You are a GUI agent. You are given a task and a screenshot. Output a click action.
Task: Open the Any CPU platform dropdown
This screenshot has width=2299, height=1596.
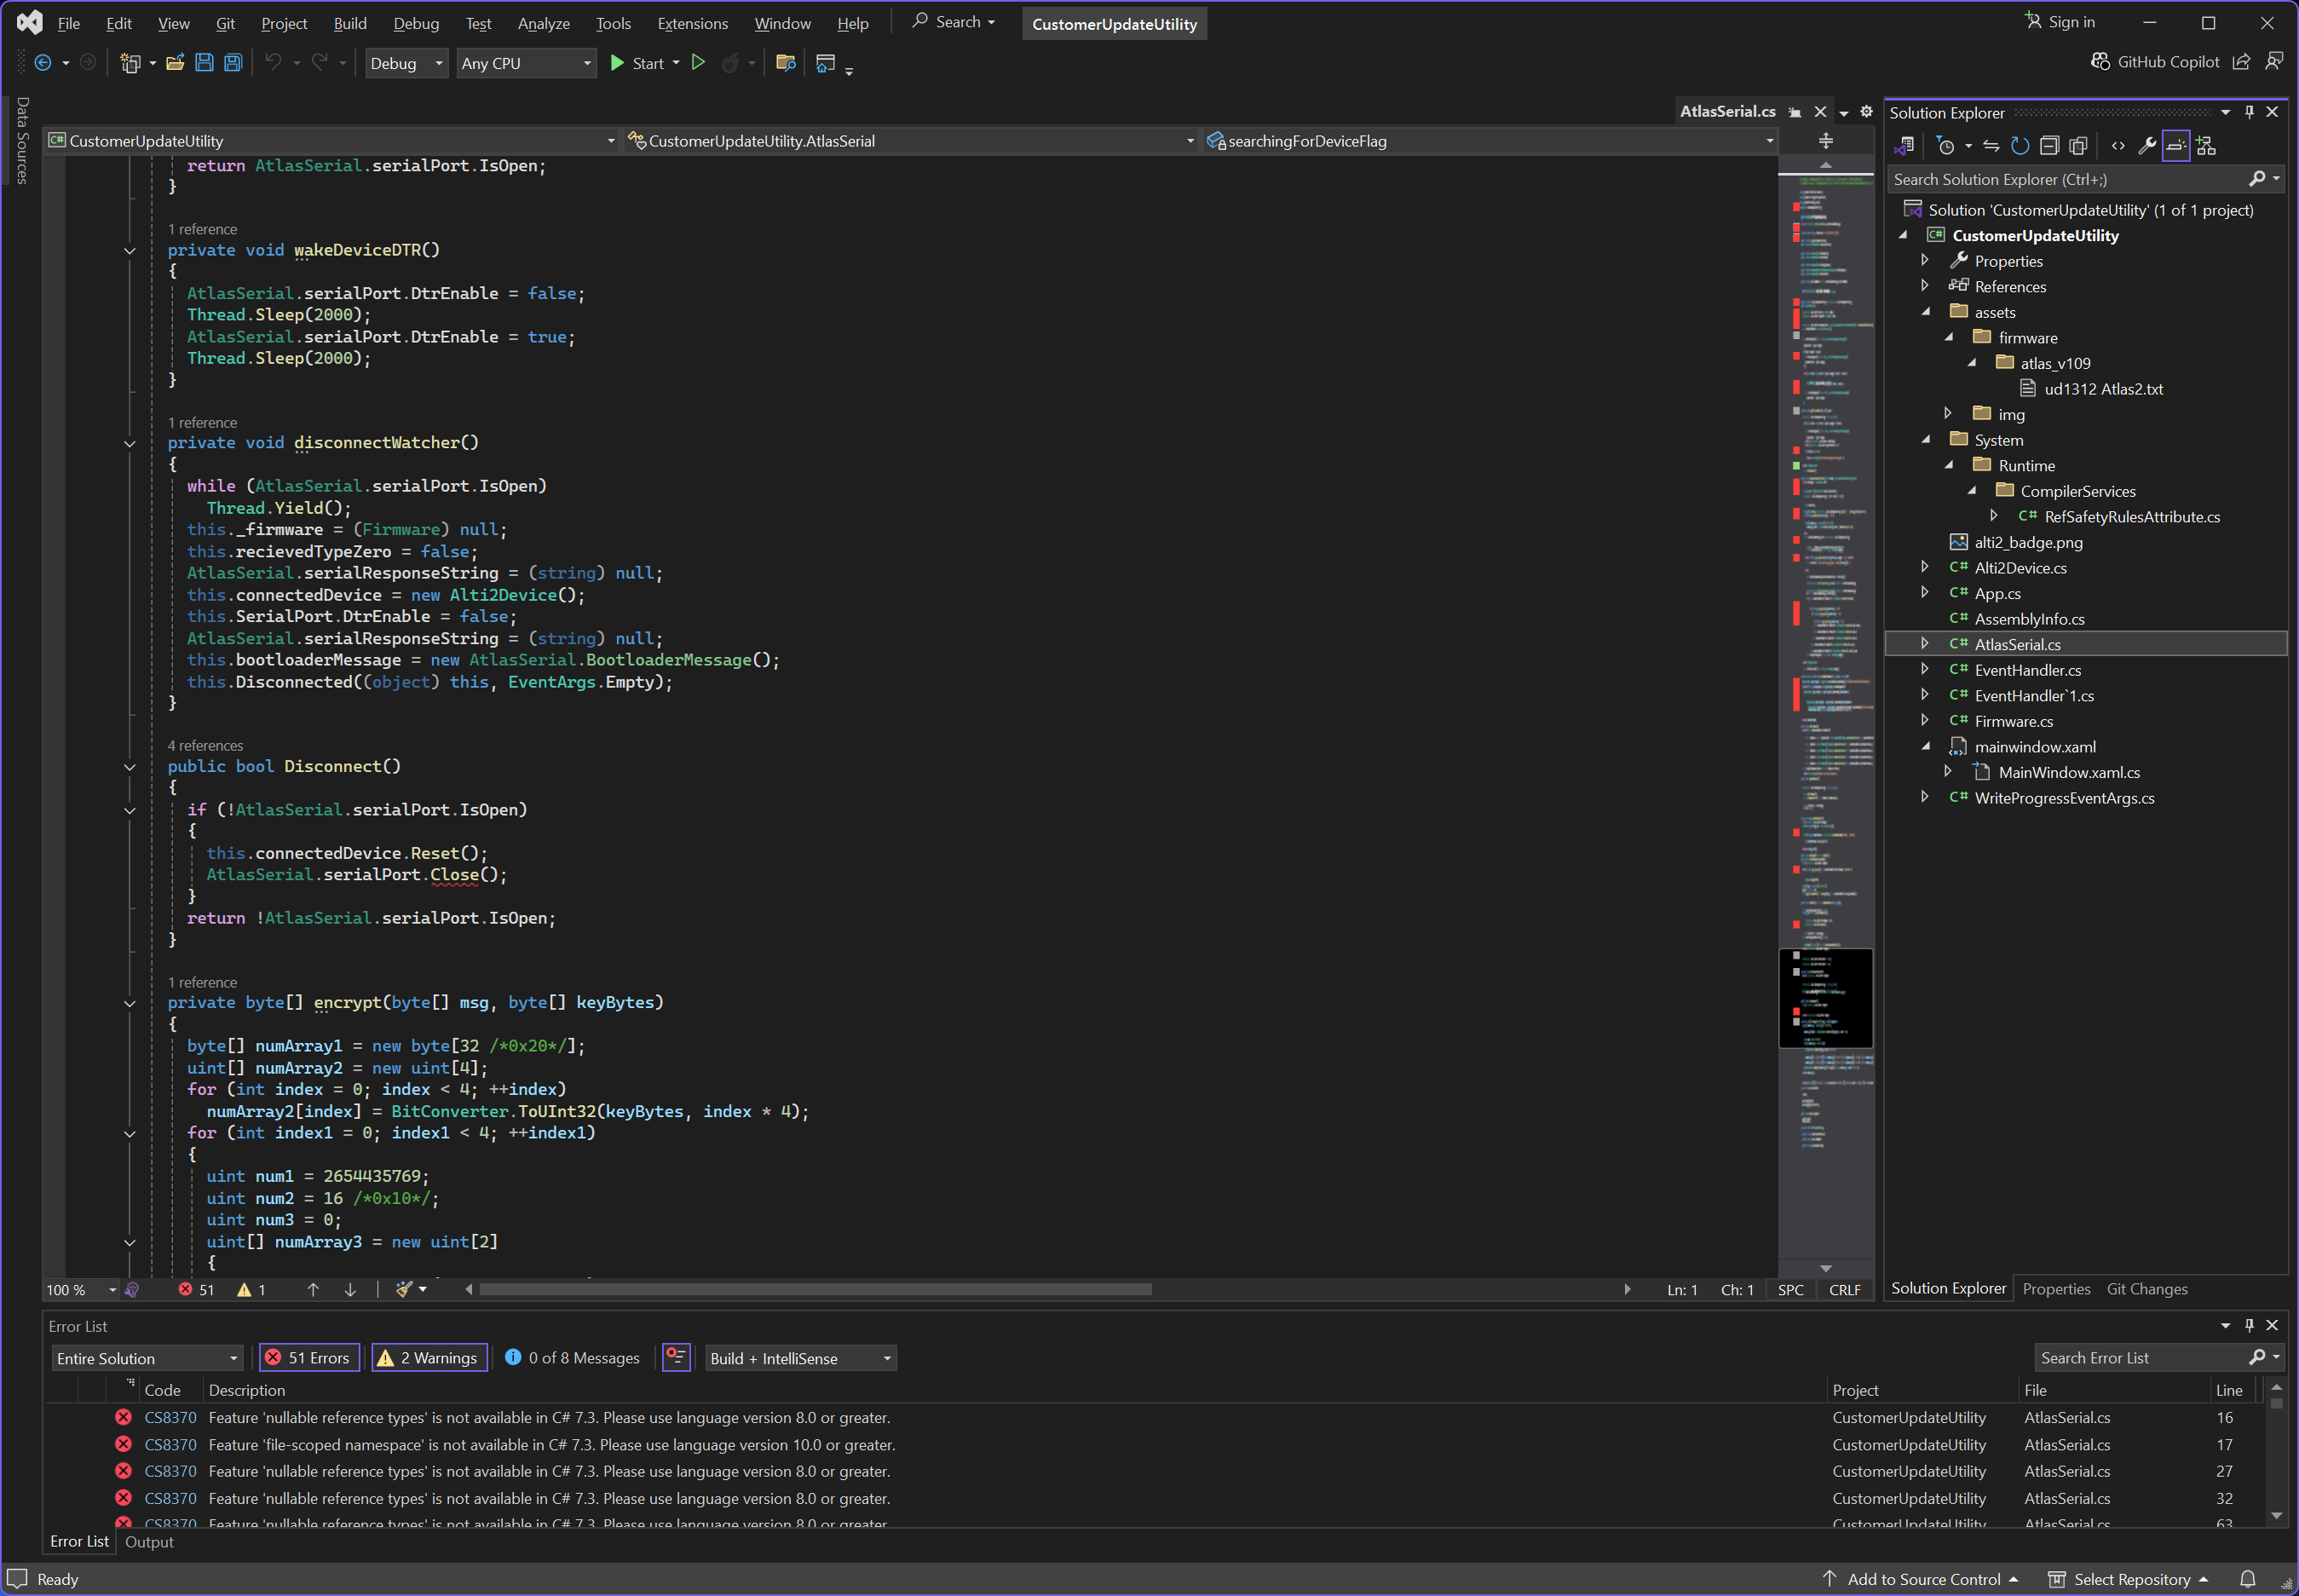click(x=526, y=63)
